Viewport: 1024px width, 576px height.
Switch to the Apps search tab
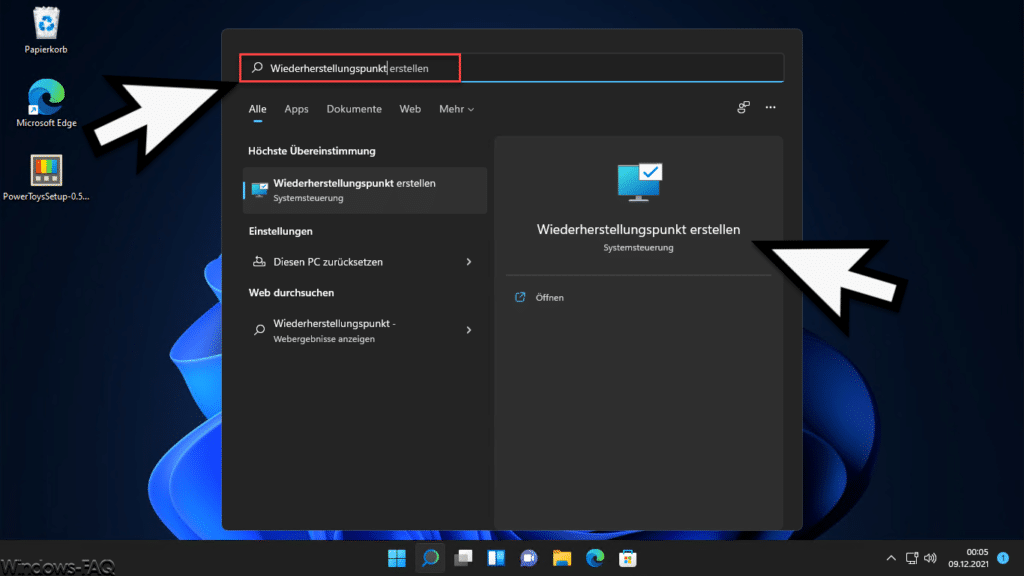[296, 109]
